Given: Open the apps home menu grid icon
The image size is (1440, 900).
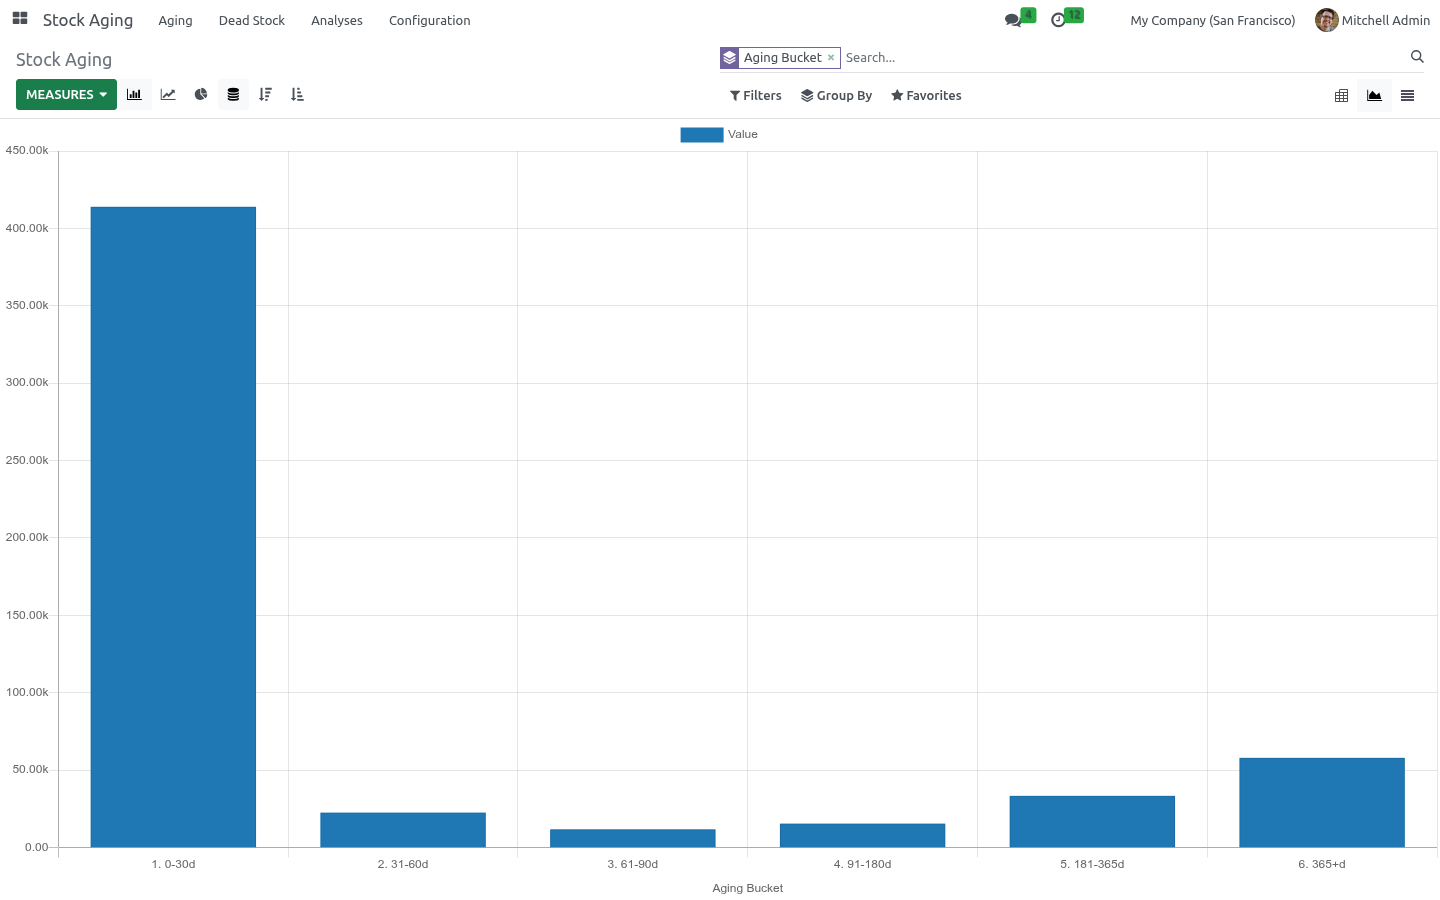Looking at the screenshot, I should (x=20, y=19).
